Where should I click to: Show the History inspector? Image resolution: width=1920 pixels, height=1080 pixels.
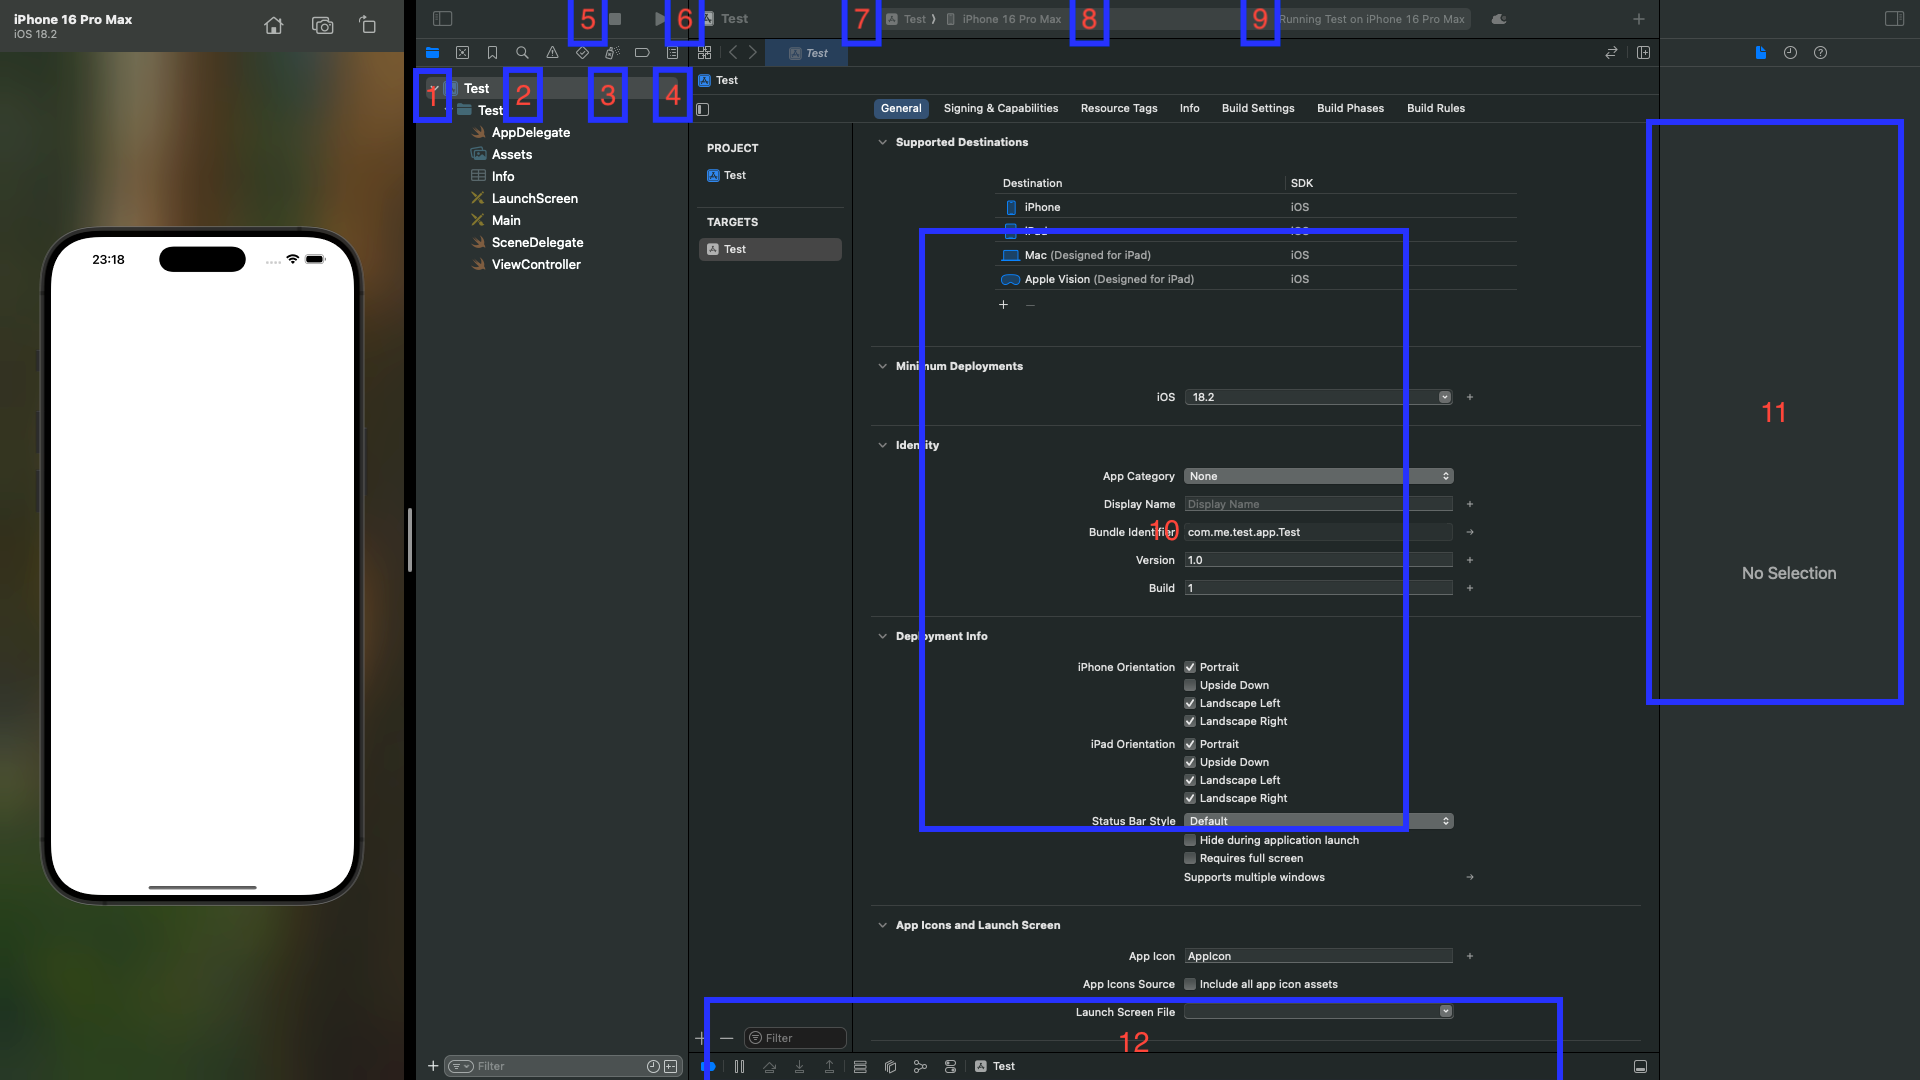point(1790,52)
